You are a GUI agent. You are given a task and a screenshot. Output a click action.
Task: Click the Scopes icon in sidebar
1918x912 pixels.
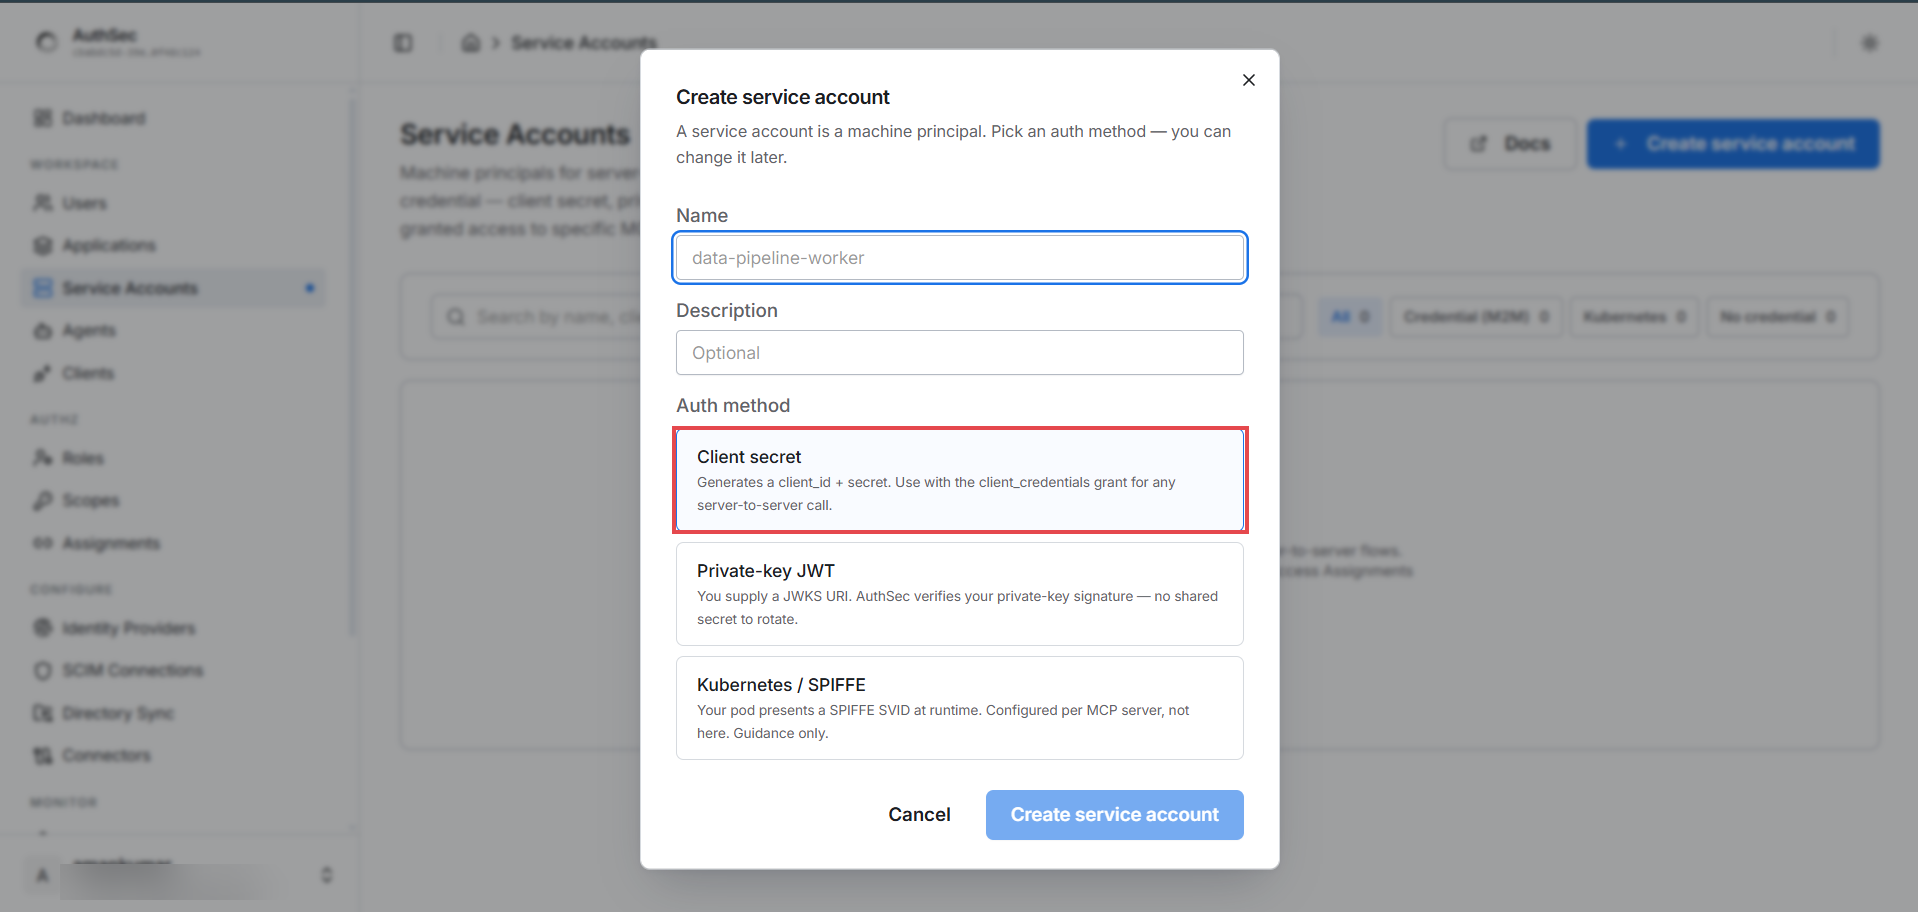point(43,500)
